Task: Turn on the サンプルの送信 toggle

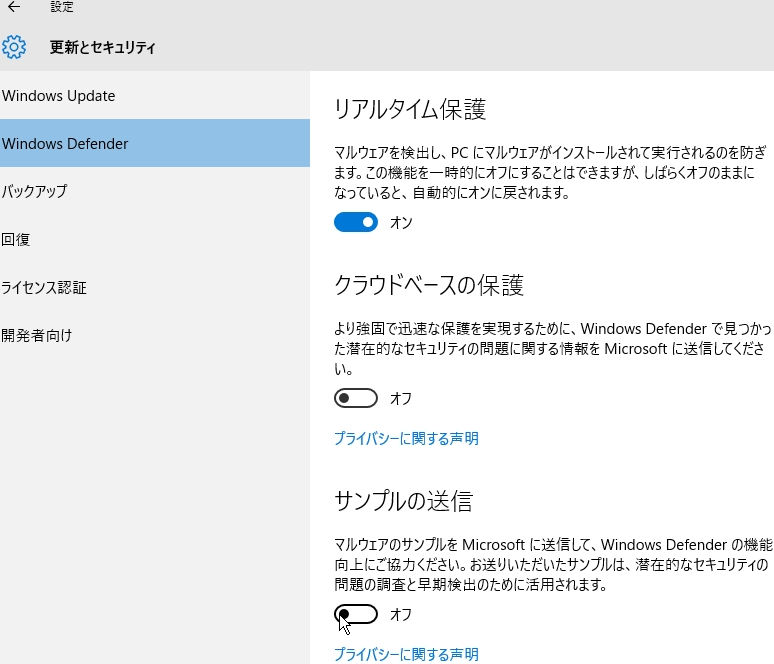Action: (x=356, y=614)
